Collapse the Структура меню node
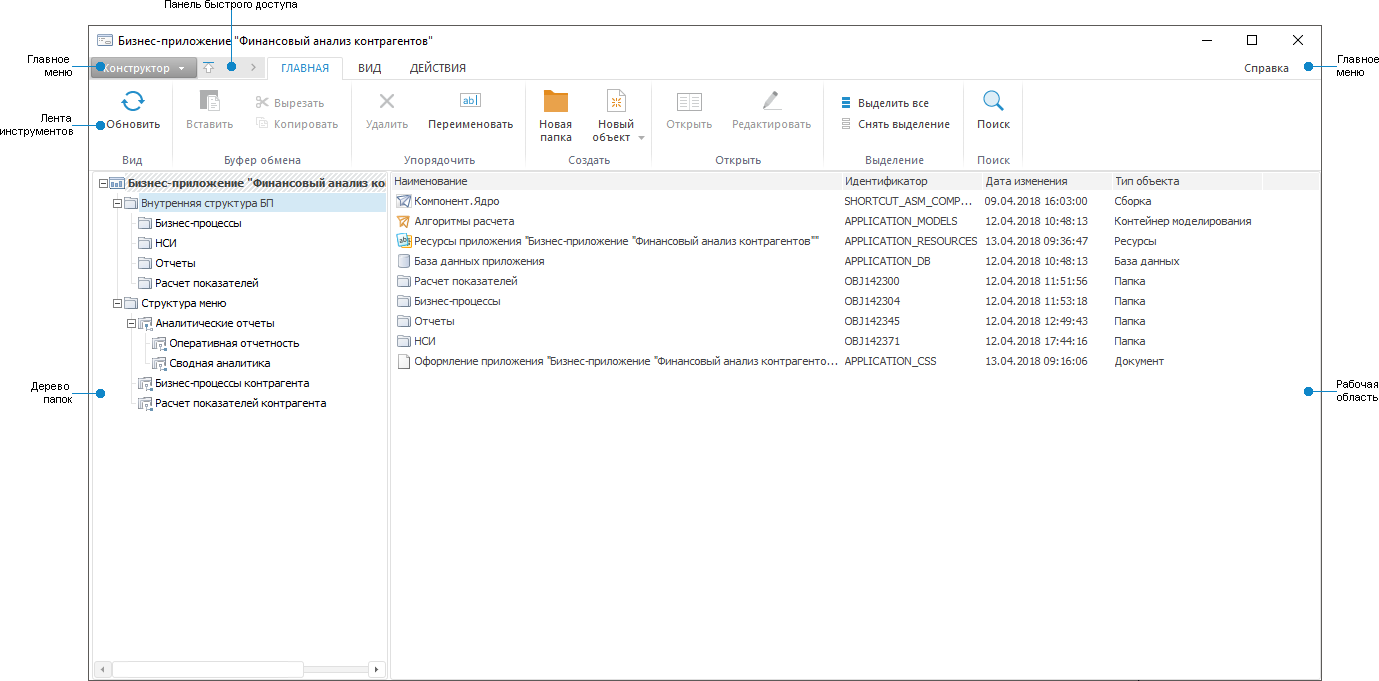The image size is (1379, 681). (117, 303)
